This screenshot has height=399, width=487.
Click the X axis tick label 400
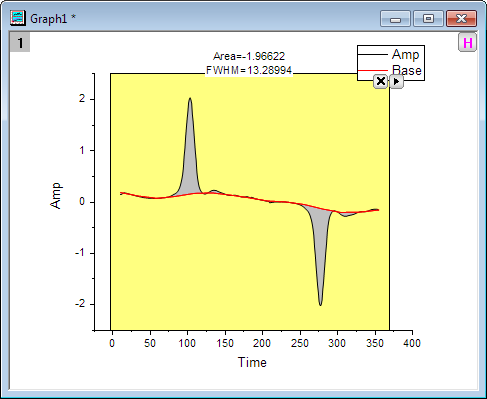[412, 343]
